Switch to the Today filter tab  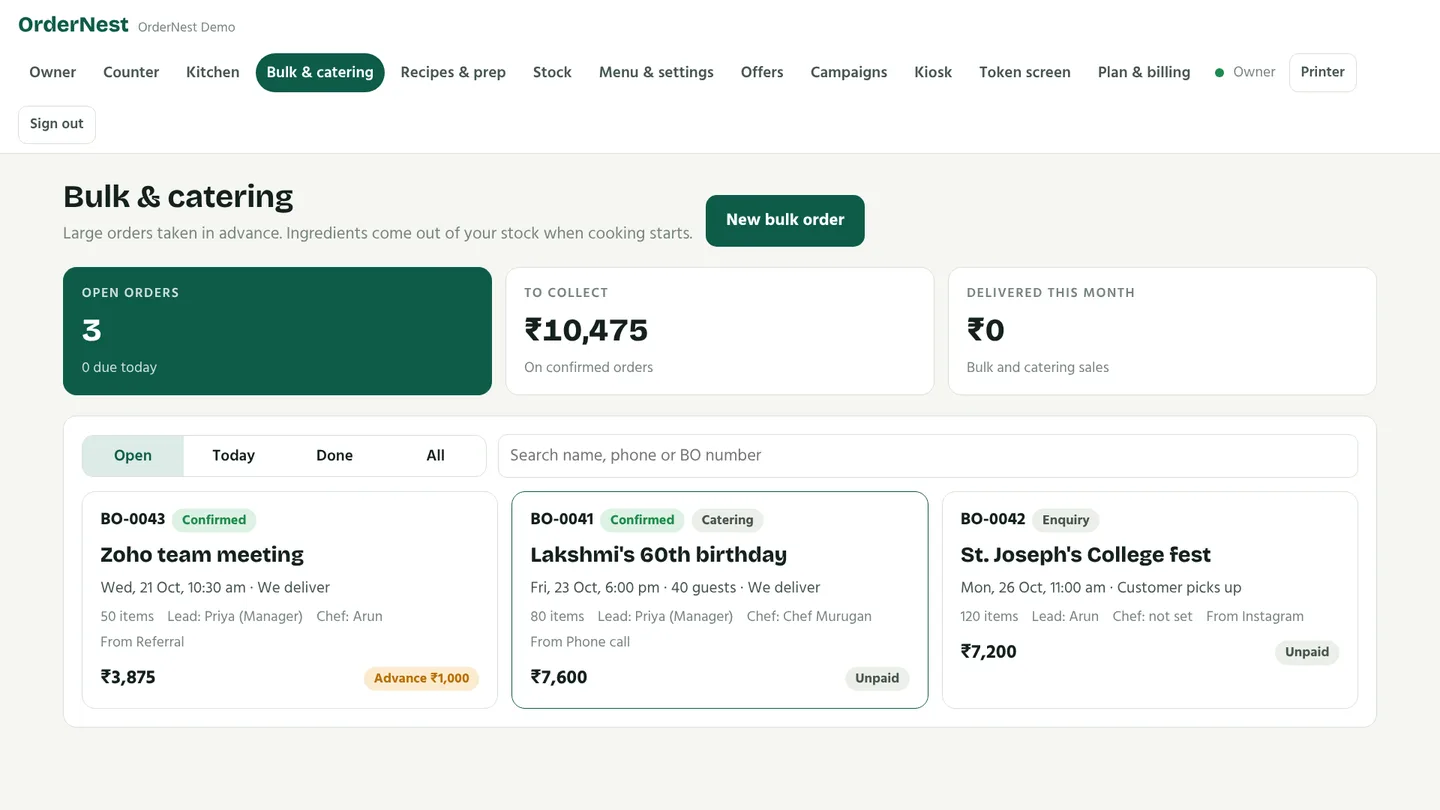(234, 455)
